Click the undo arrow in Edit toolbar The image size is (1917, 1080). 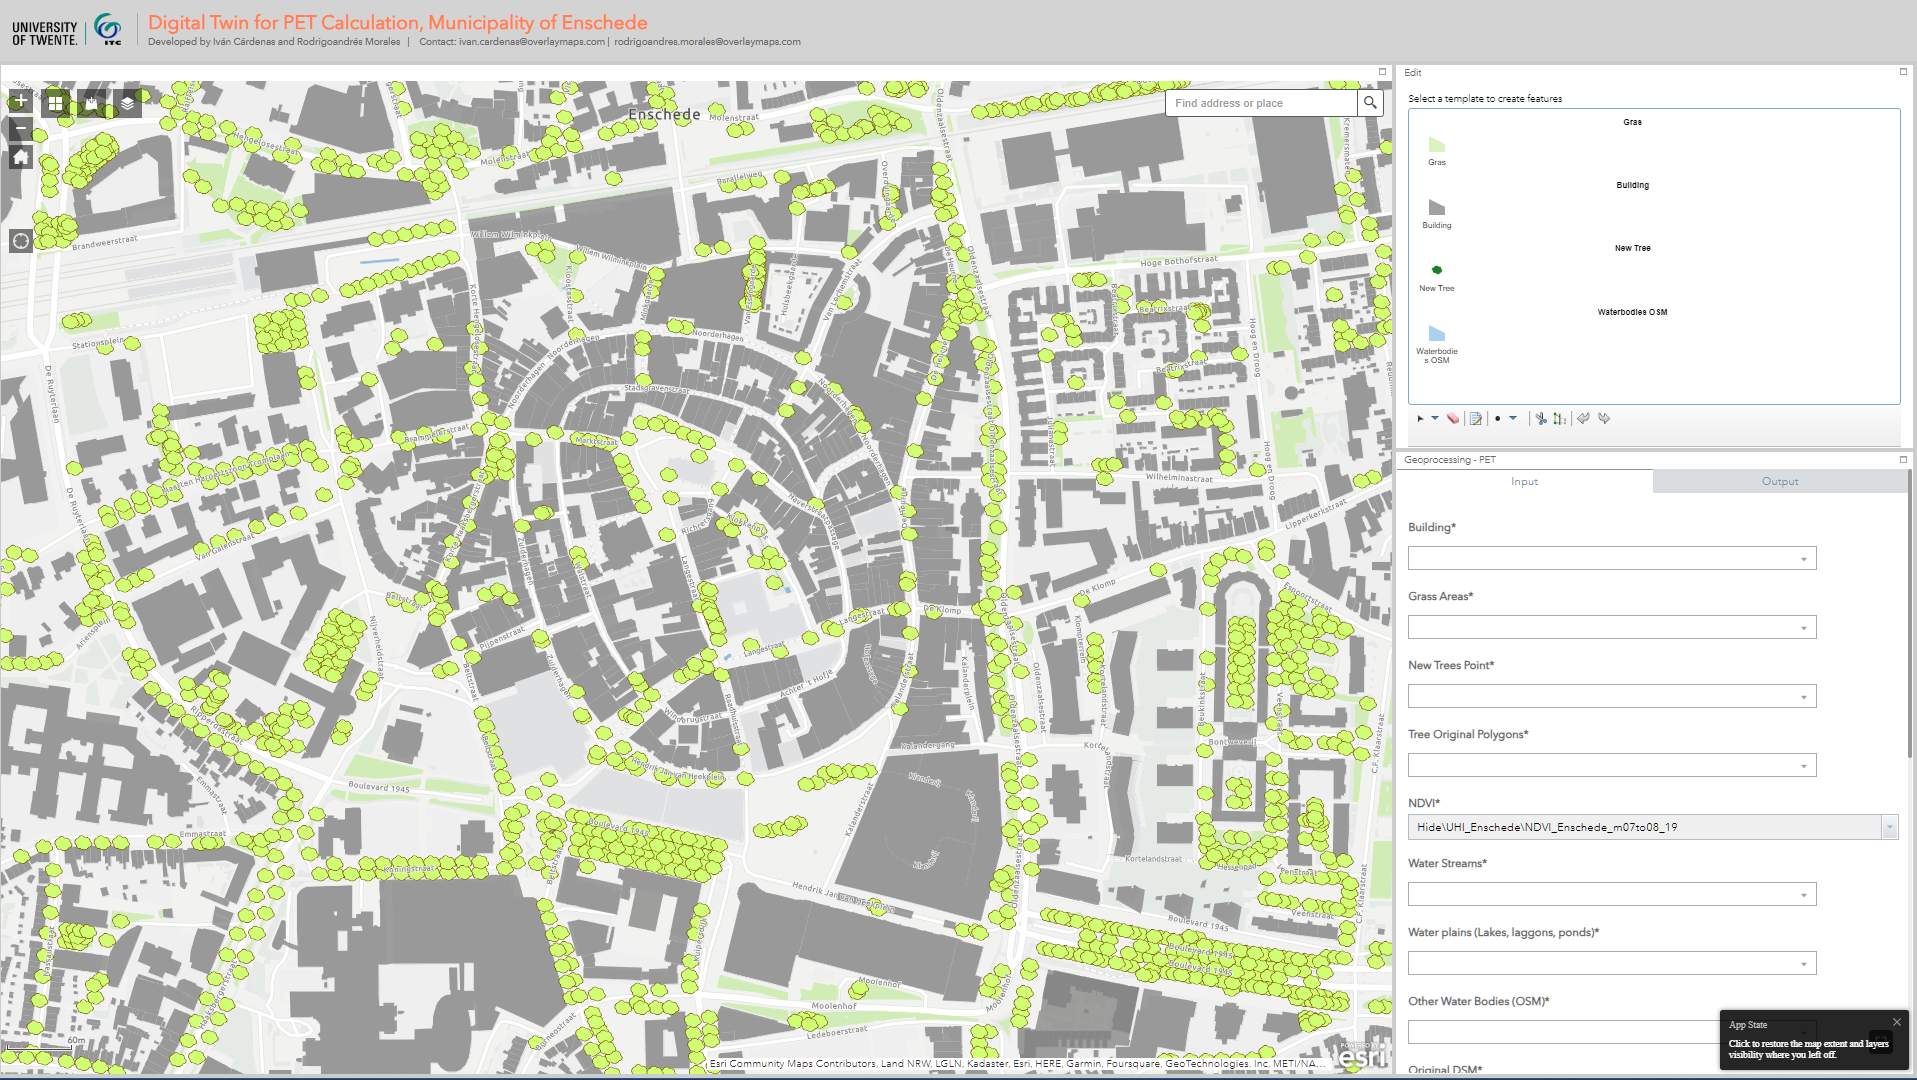[1583, 418]
